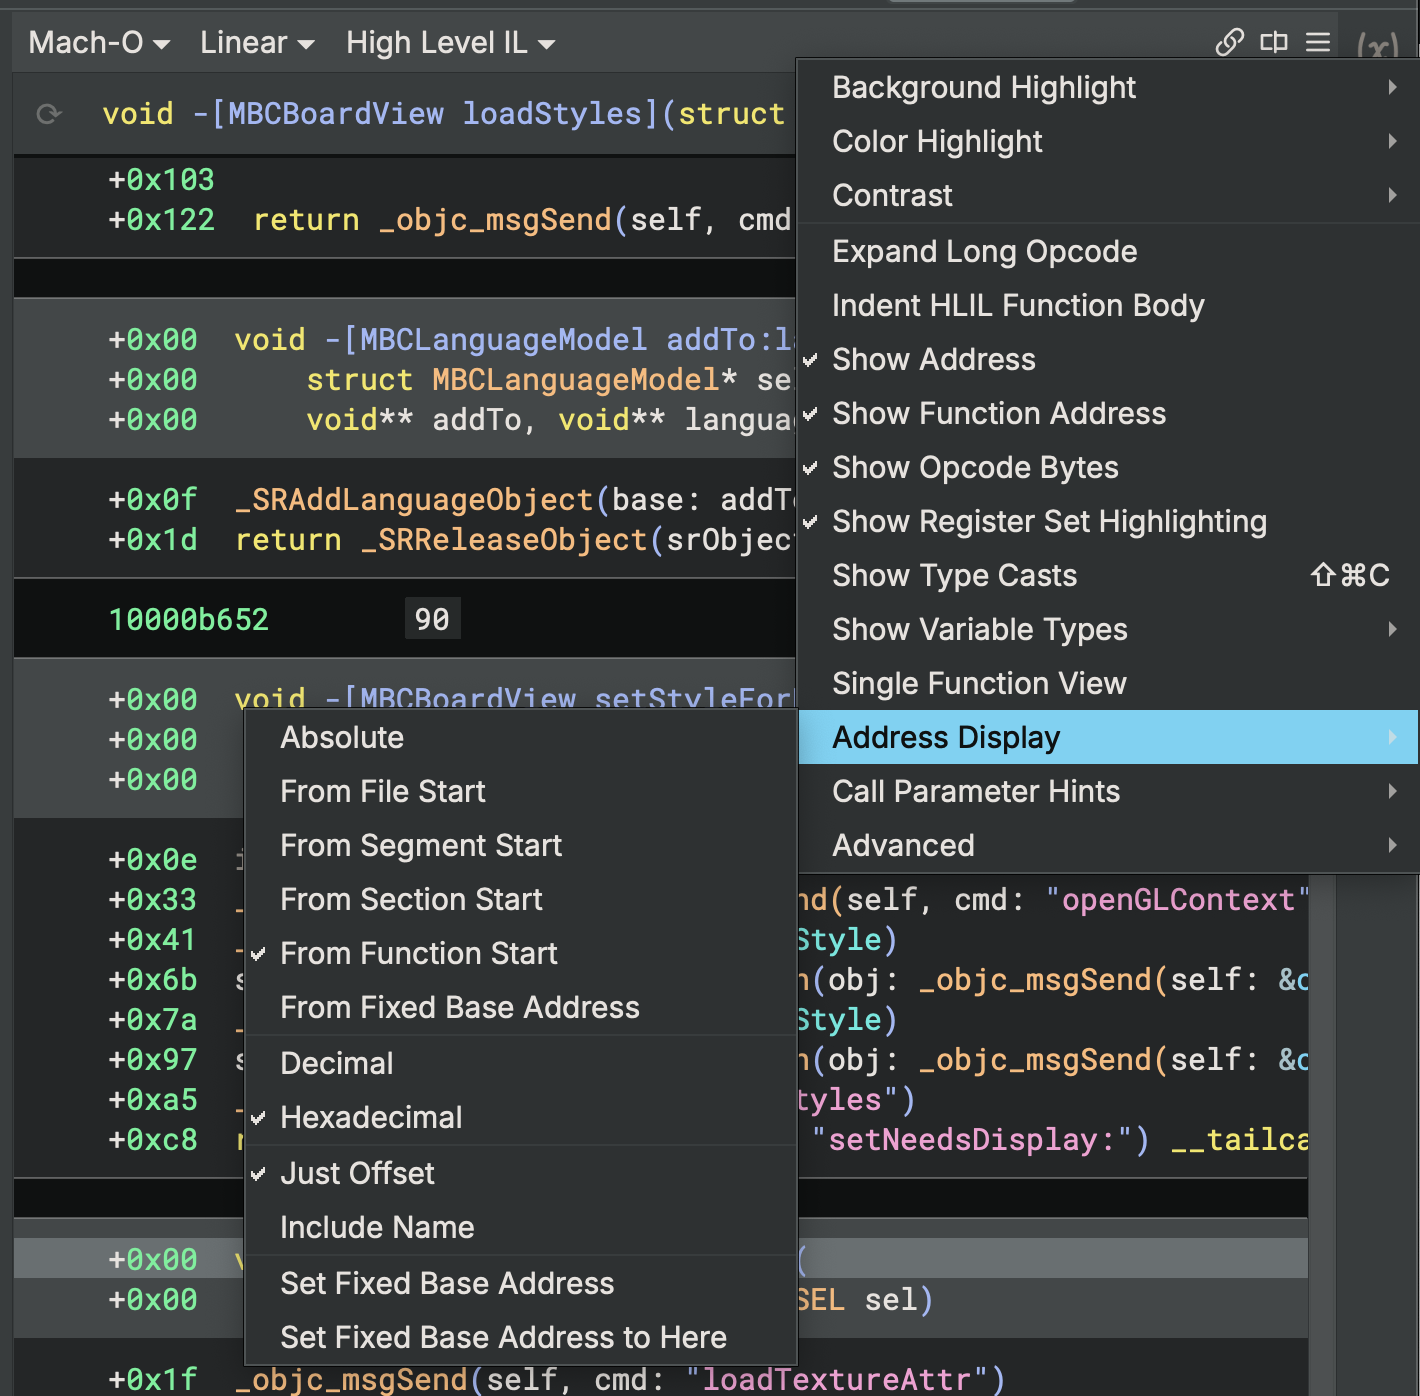Open the High Level IL dropdown
Viewport: 1420px width, 1396px height.
click(x=450, y=43)
